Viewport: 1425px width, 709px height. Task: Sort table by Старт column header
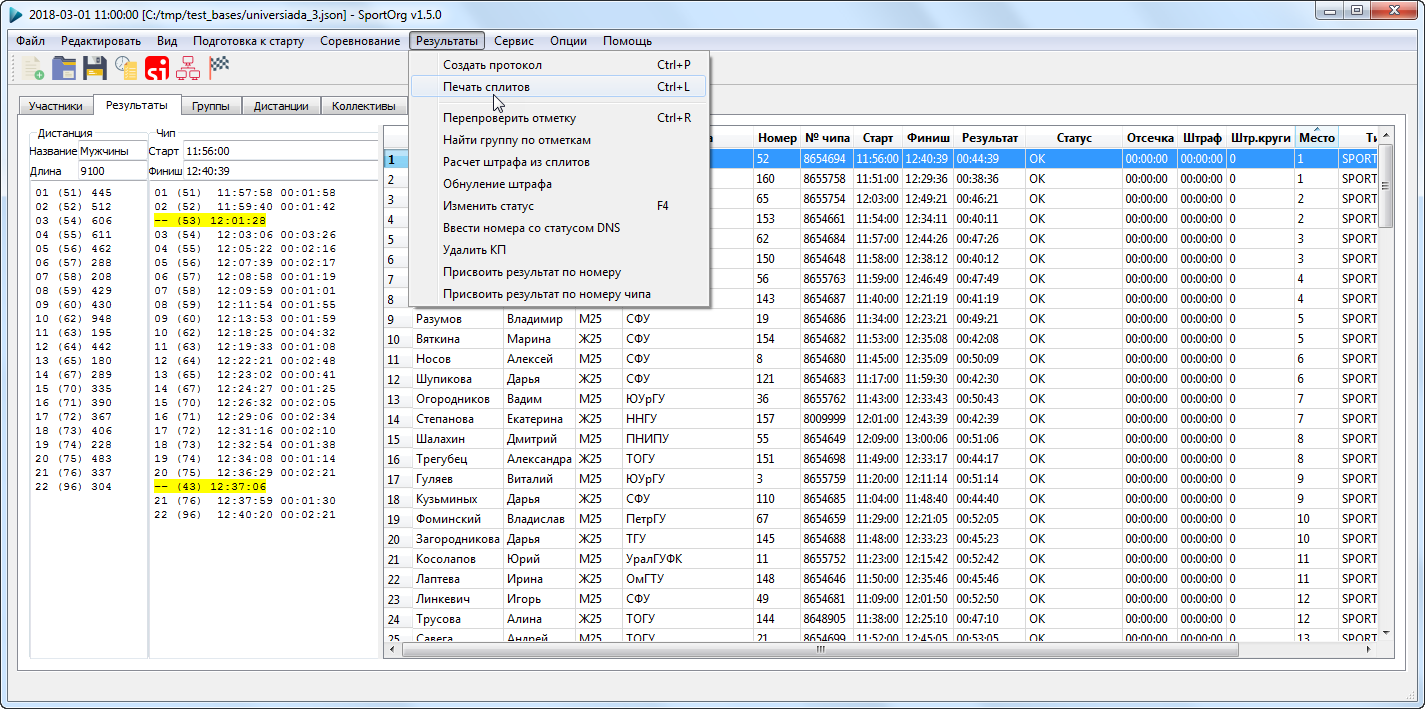pos(878,138)
